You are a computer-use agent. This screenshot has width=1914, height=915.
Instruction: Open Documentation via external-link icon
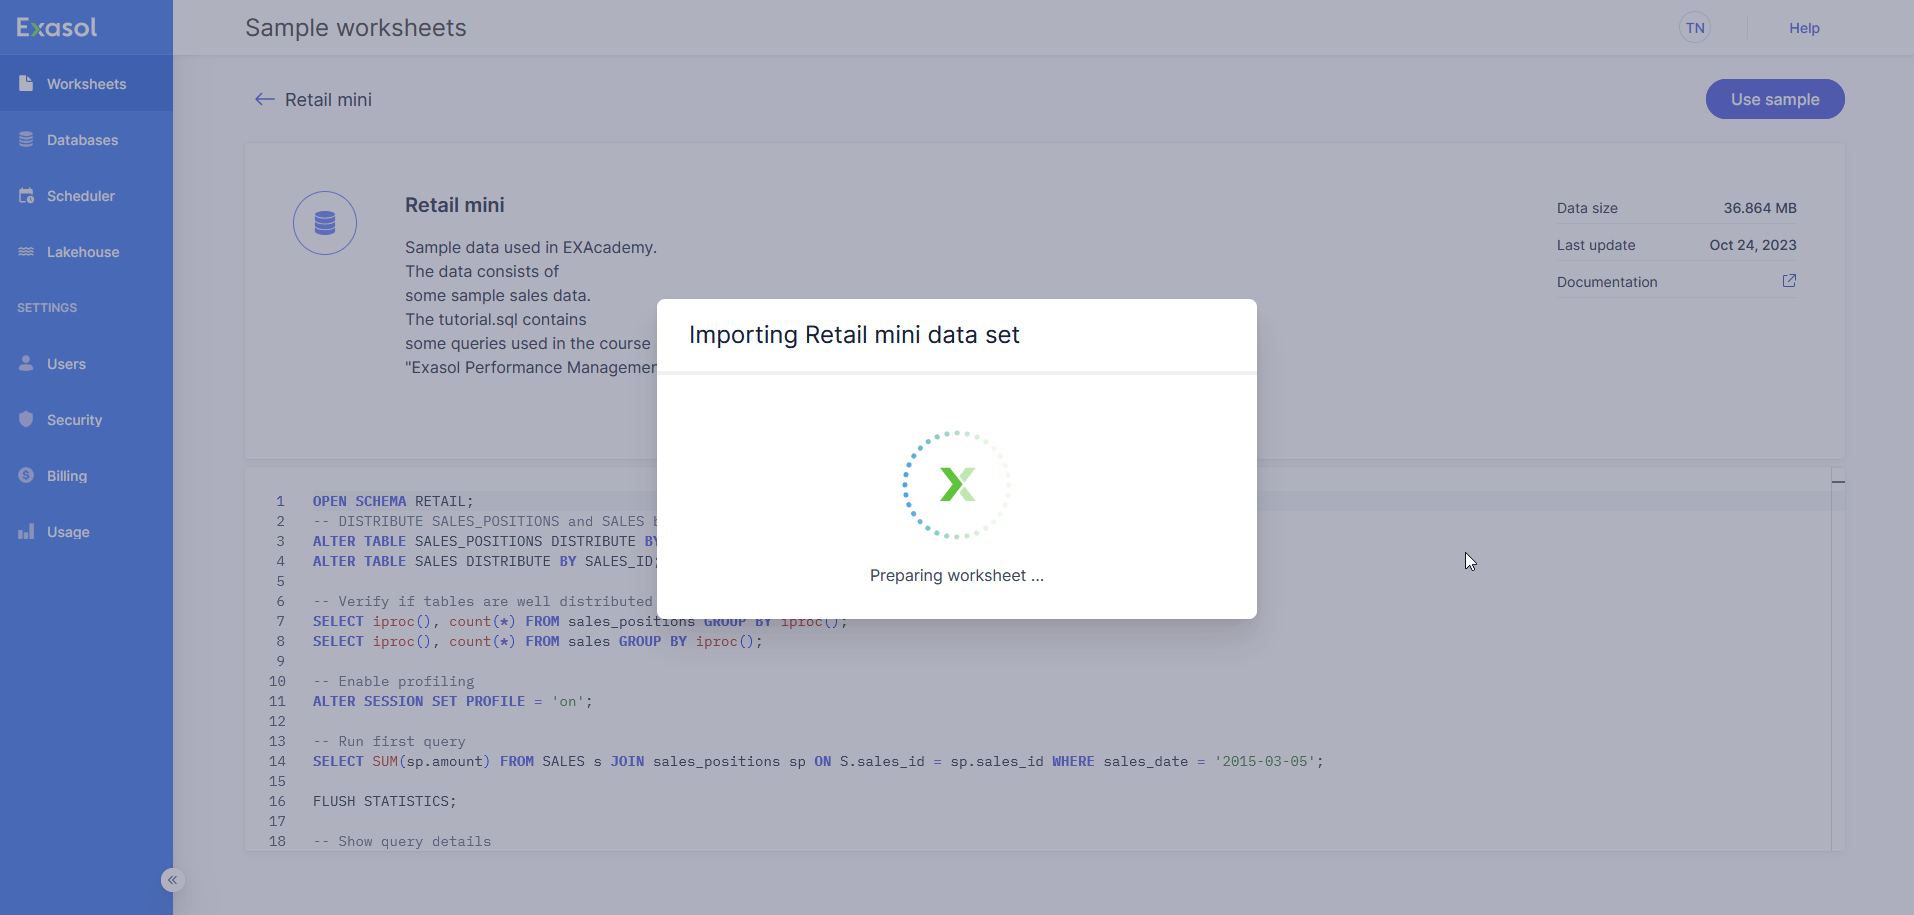pyautogui.click(x=1789, y=281)
